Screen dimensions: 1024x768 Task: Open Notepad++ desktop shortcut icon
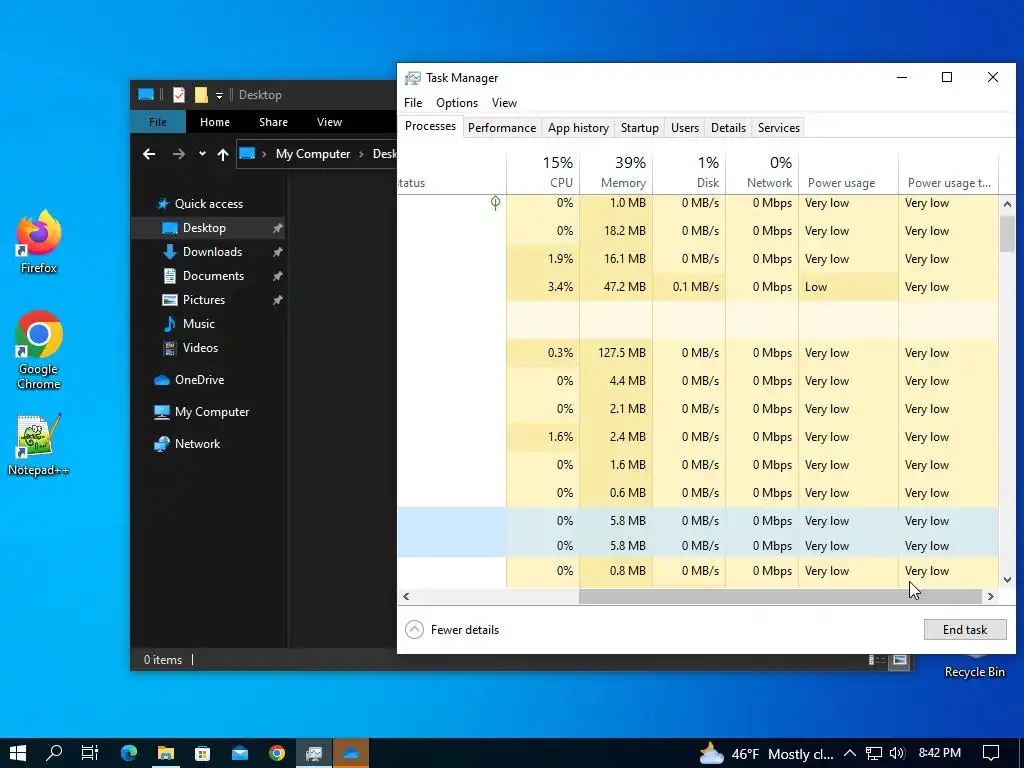tap(38, 444)
